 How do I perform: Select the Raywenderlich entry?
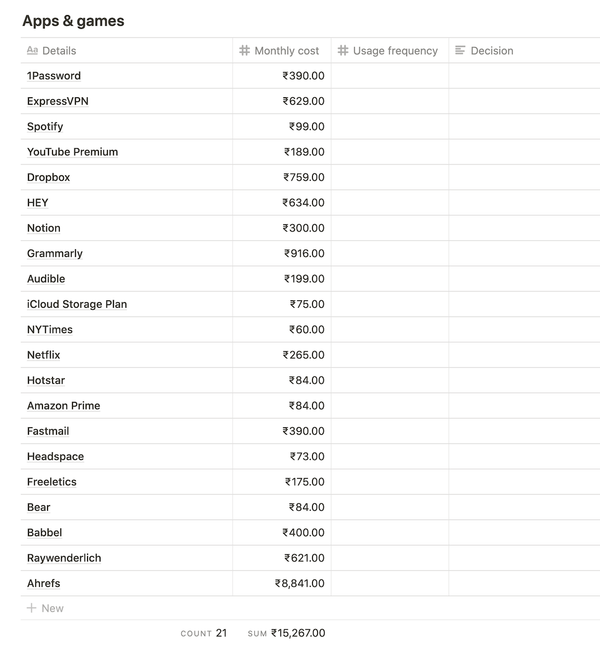pos(64,558)
